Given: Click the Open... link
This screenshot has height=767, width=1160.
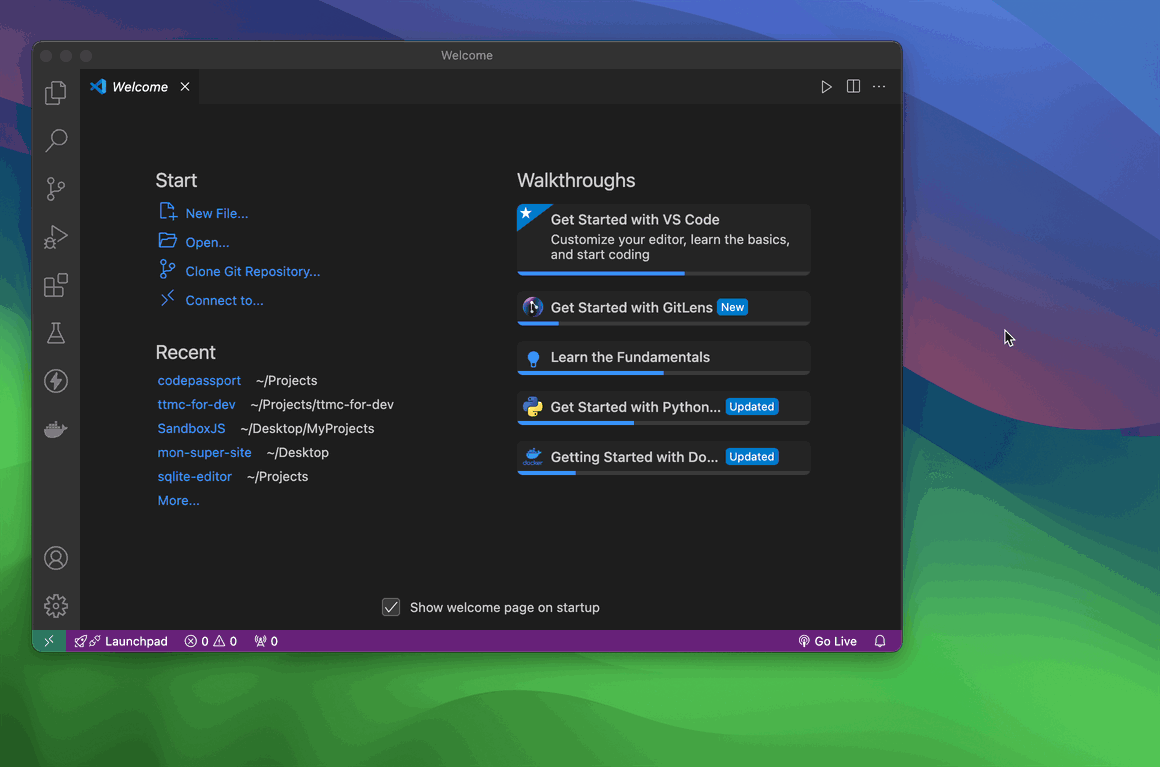Looking at the screenshot, I should [x=207, y=243].
